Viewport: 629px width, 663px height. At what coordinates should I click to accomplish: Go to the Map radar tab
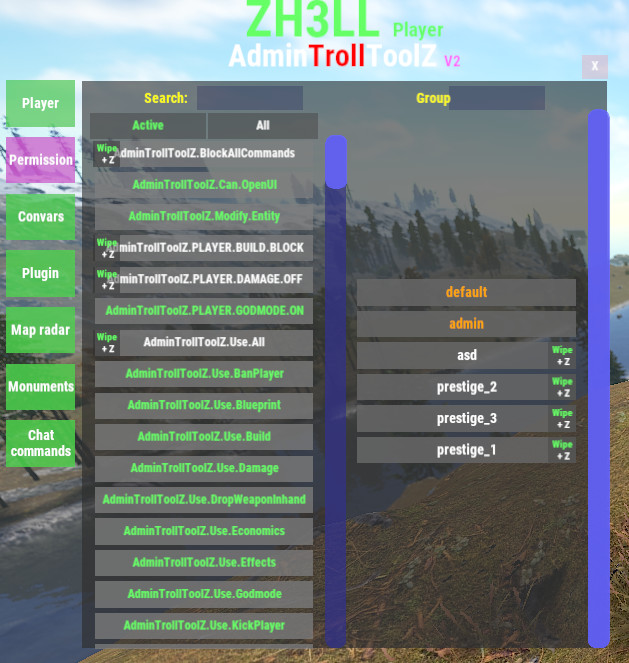41,330
